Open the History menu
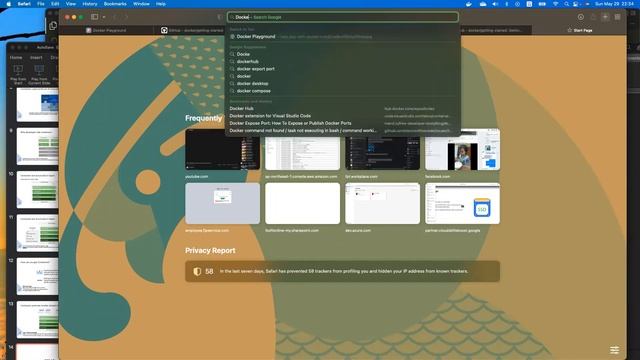Screen dimensions: 640x360 pyautogui.click(x=90, y=4)
